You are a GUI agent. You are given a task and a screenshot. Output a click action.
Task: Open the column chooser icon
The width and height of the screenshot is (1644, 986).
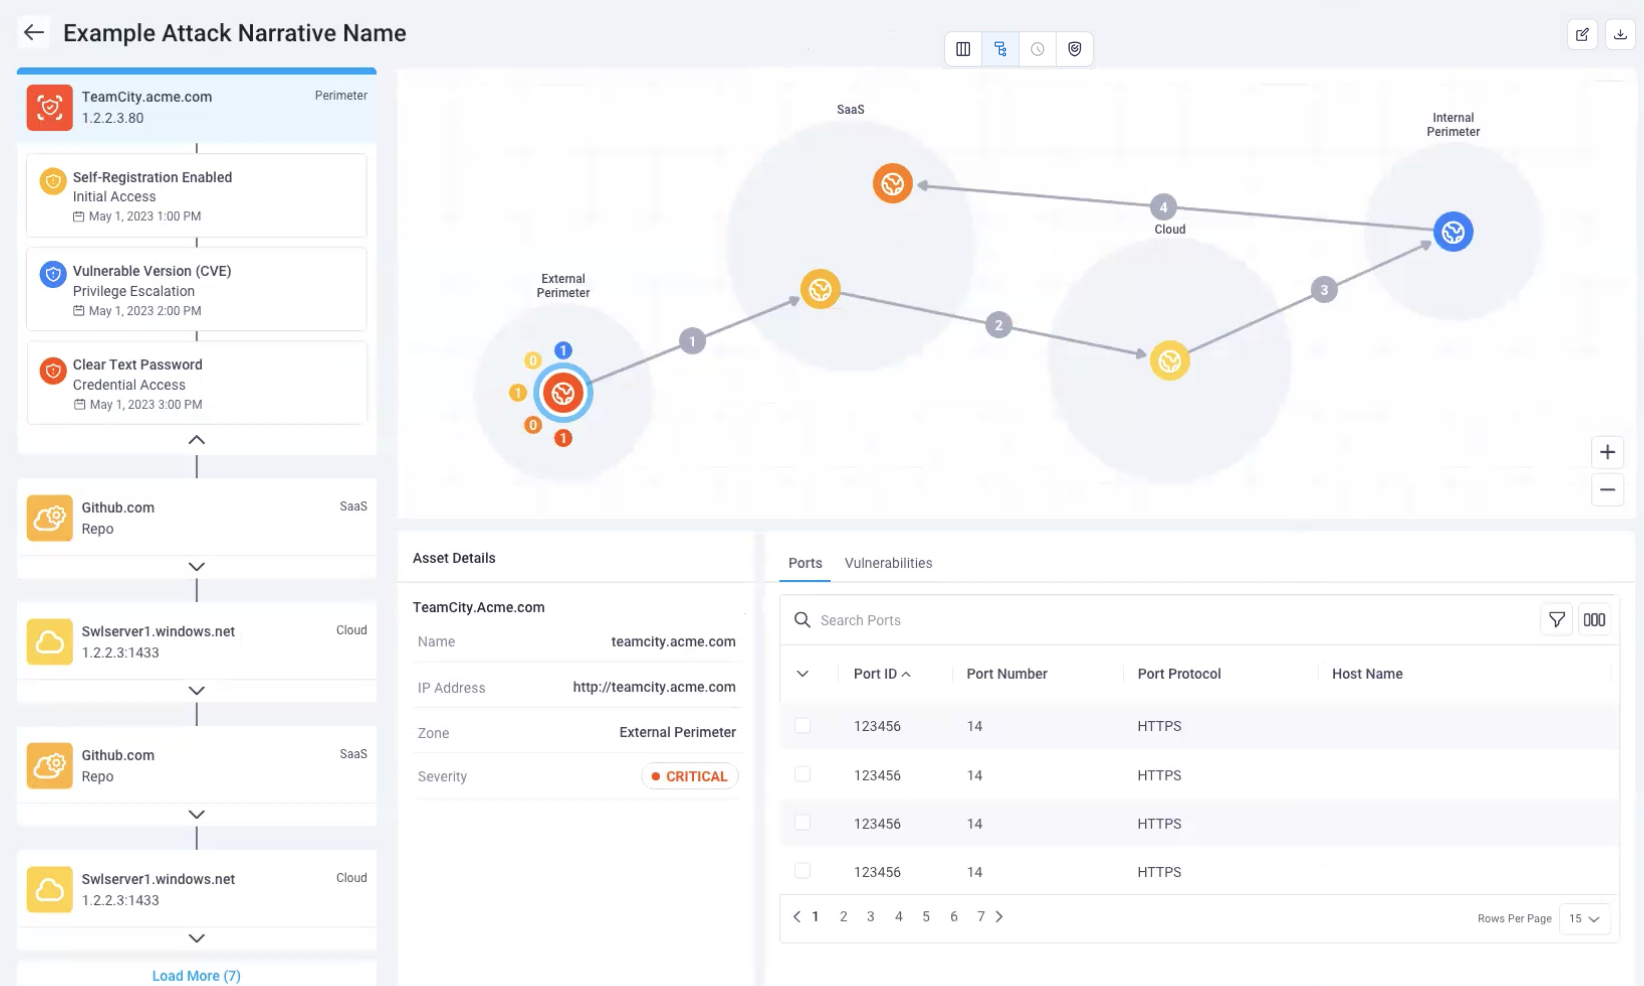point(1594,620)
